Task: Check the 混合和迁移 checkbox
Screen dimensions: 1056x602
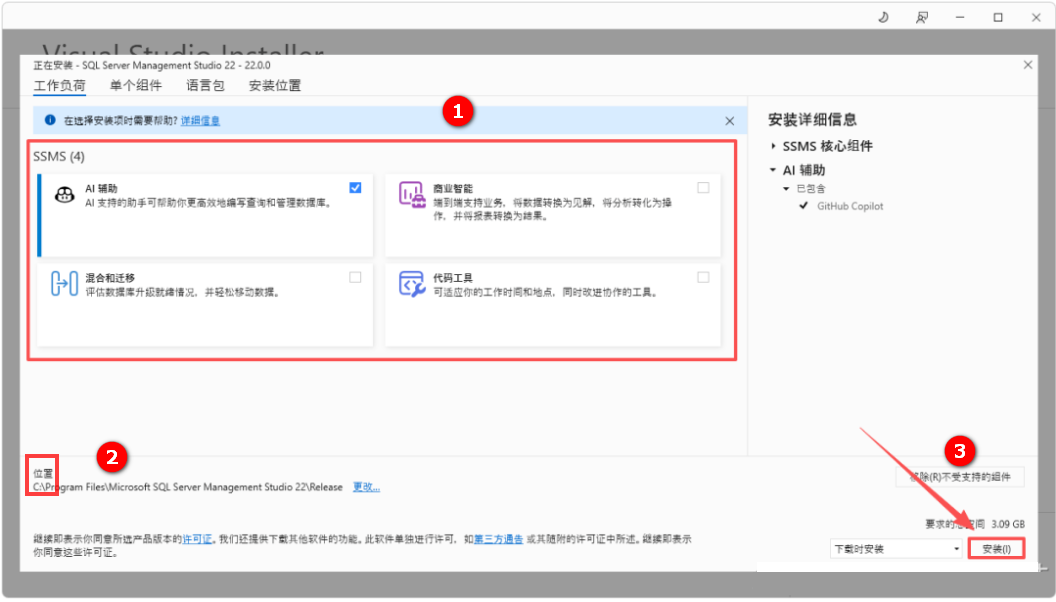Action: pyautogui.click(x=355, y=277)
